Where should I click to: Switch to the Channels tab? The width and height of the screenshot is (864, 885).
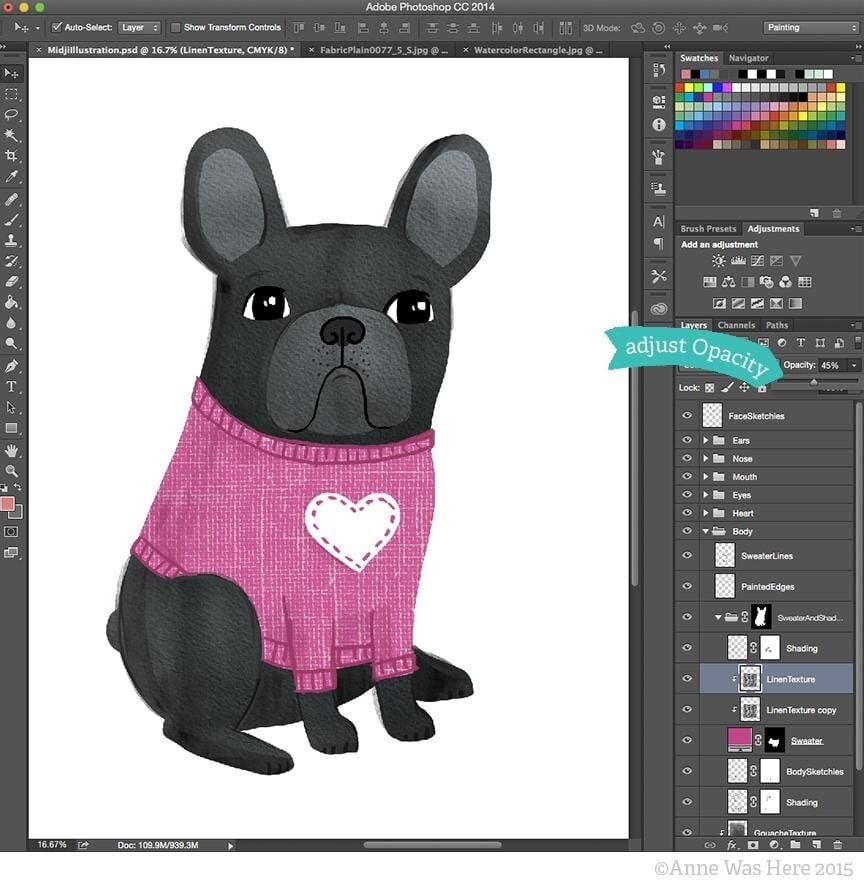point(736,325)
